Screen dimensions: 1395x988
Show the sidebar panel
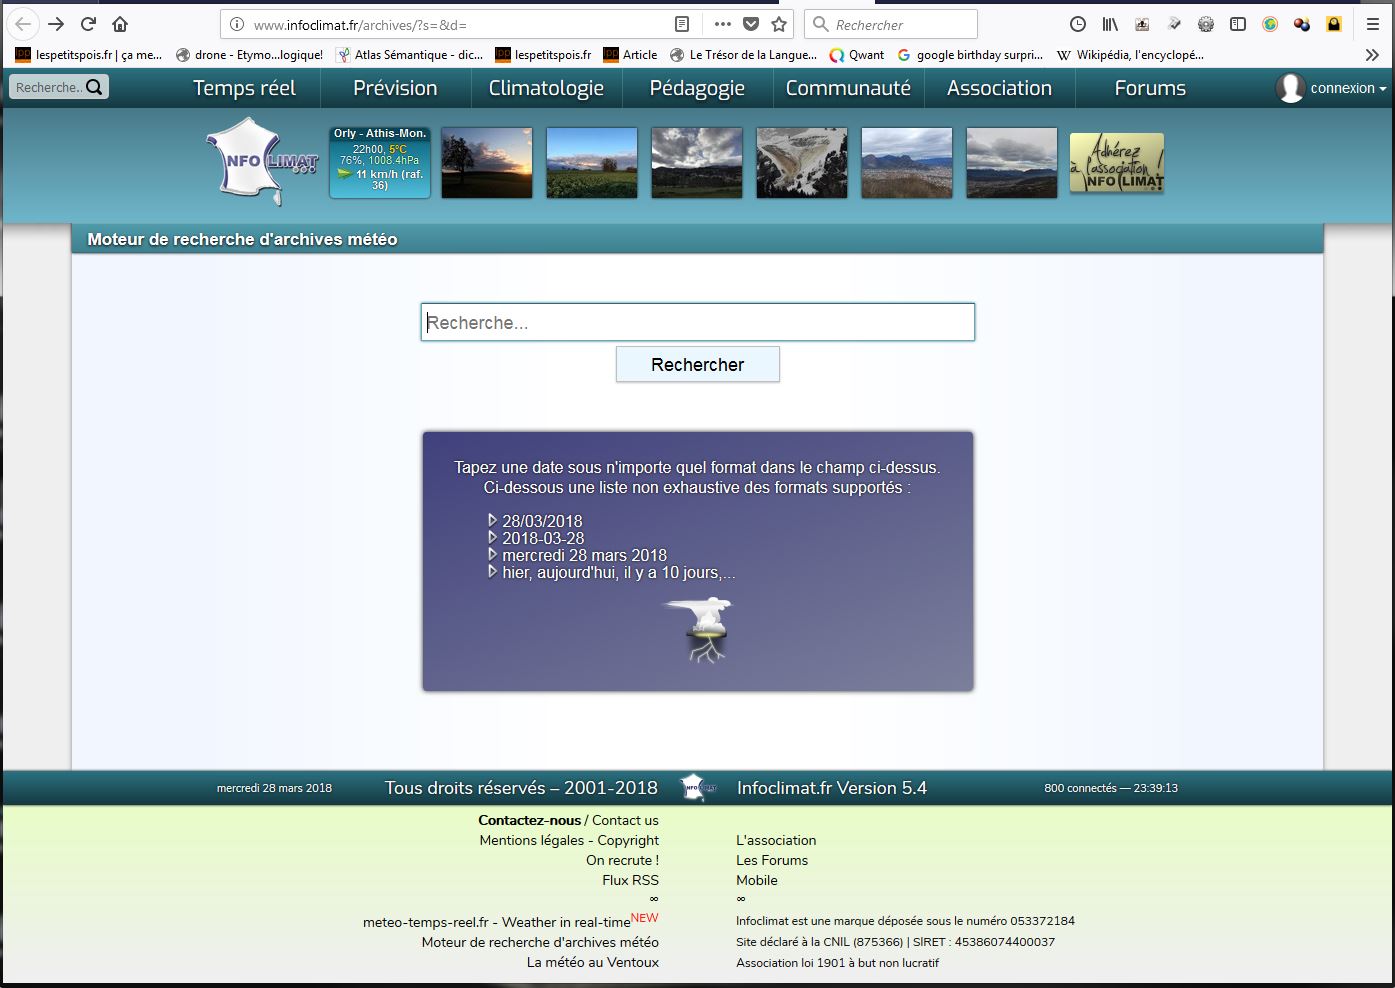tap(1238, 24)
